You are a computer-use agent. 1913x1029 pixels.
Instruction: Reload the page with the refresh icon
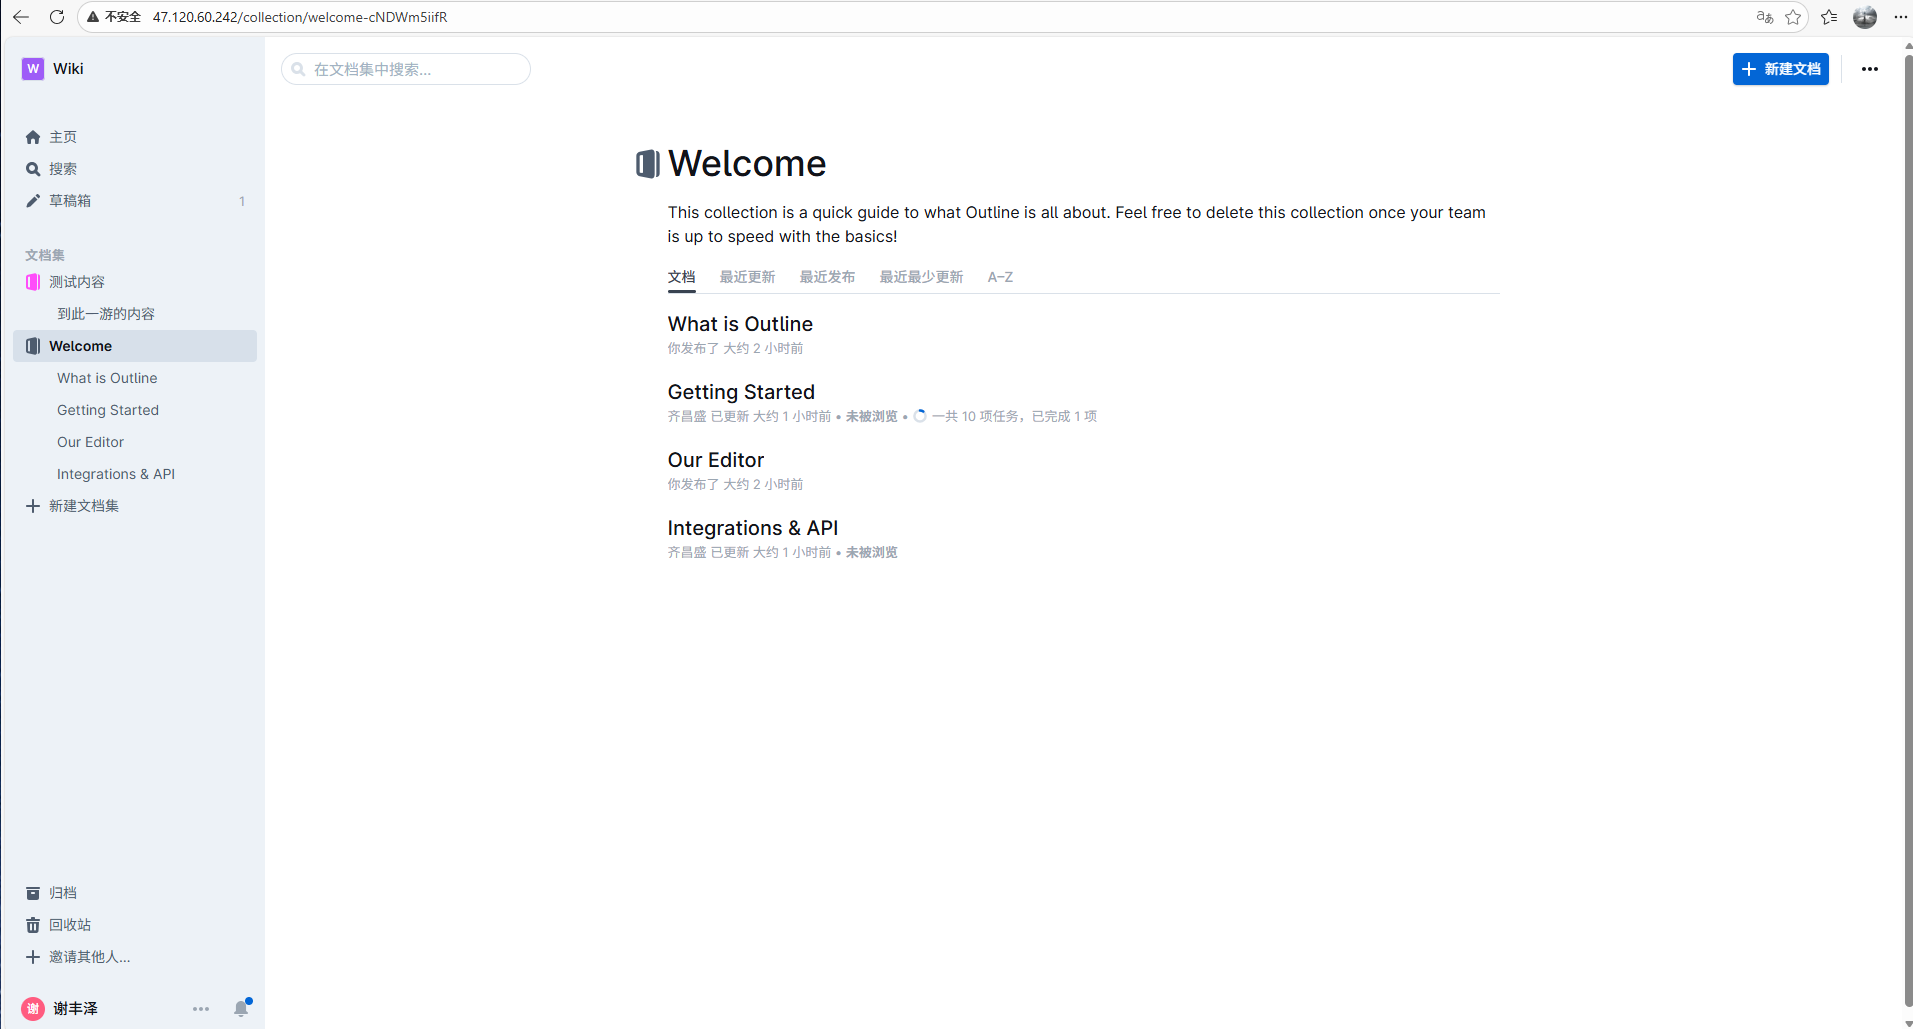[x=57, y=17]
